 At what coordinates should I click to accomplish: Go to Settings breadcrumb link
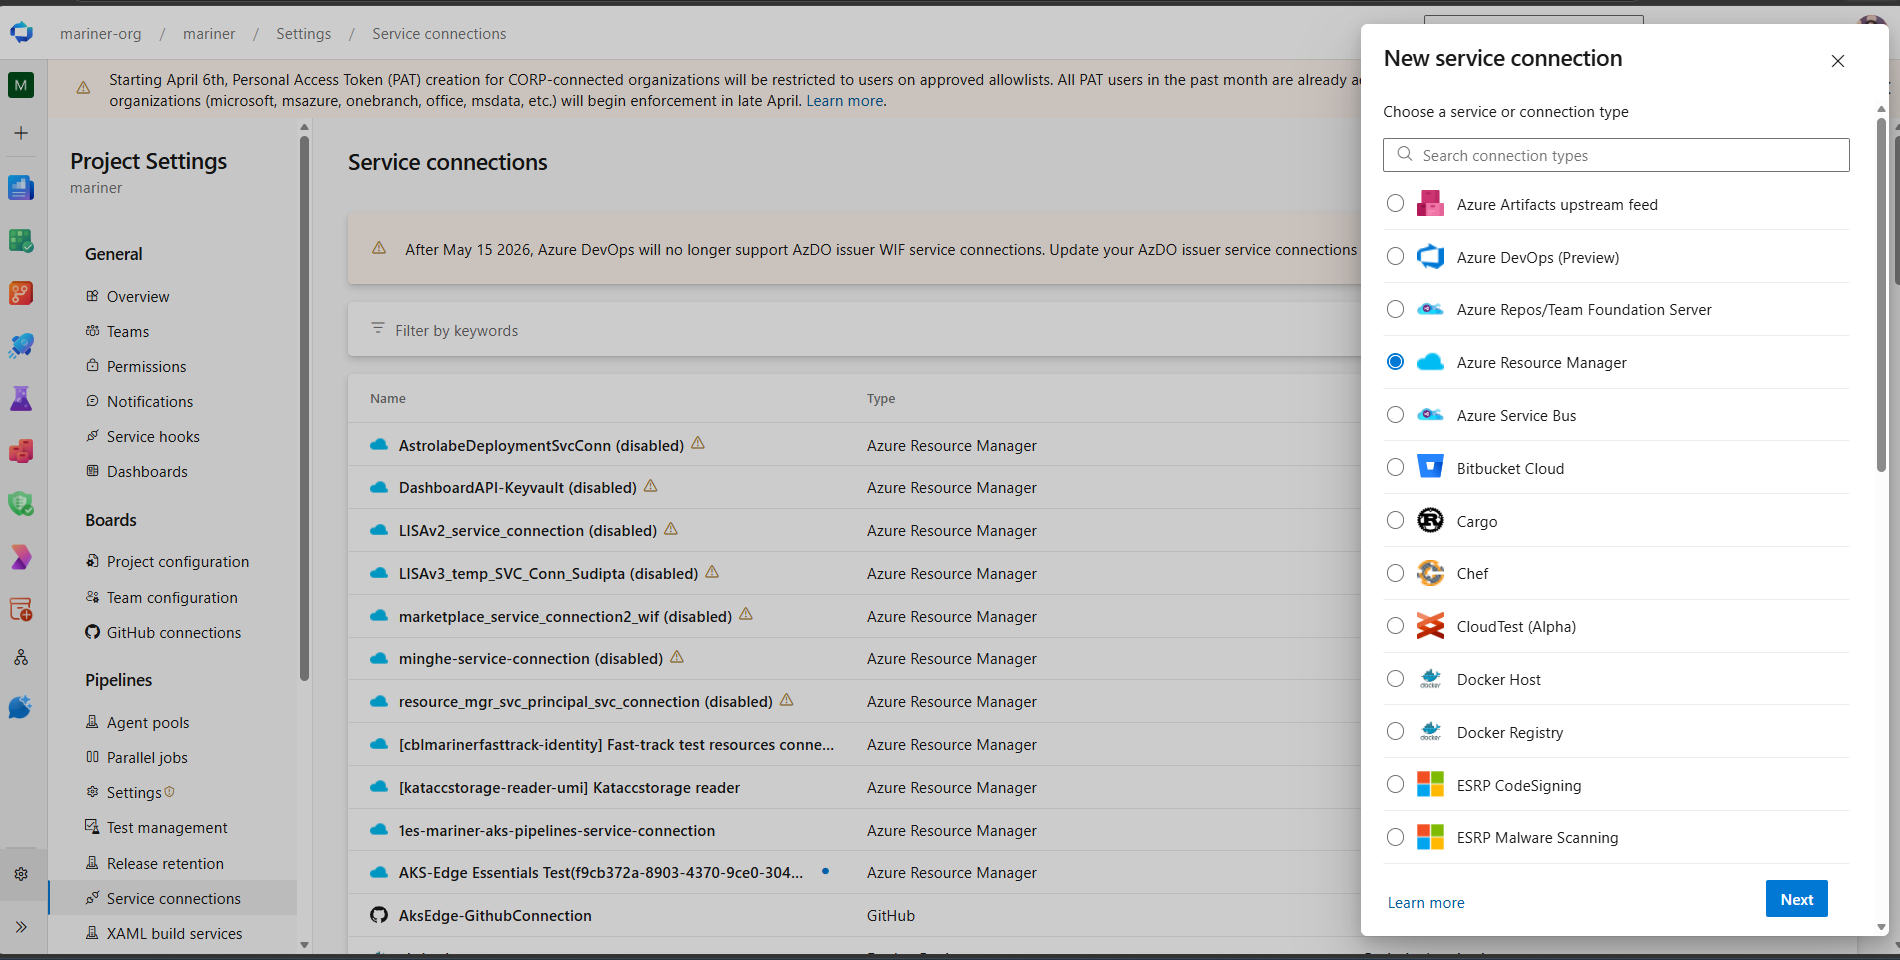(x=303, y=34)
